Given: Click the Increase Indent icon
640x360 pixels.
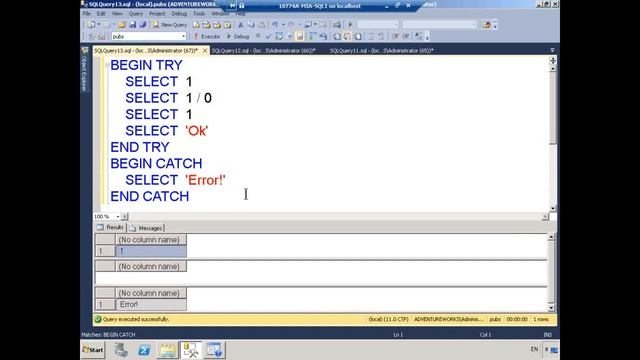Looking at the screenshot, I should pos(406,36).
